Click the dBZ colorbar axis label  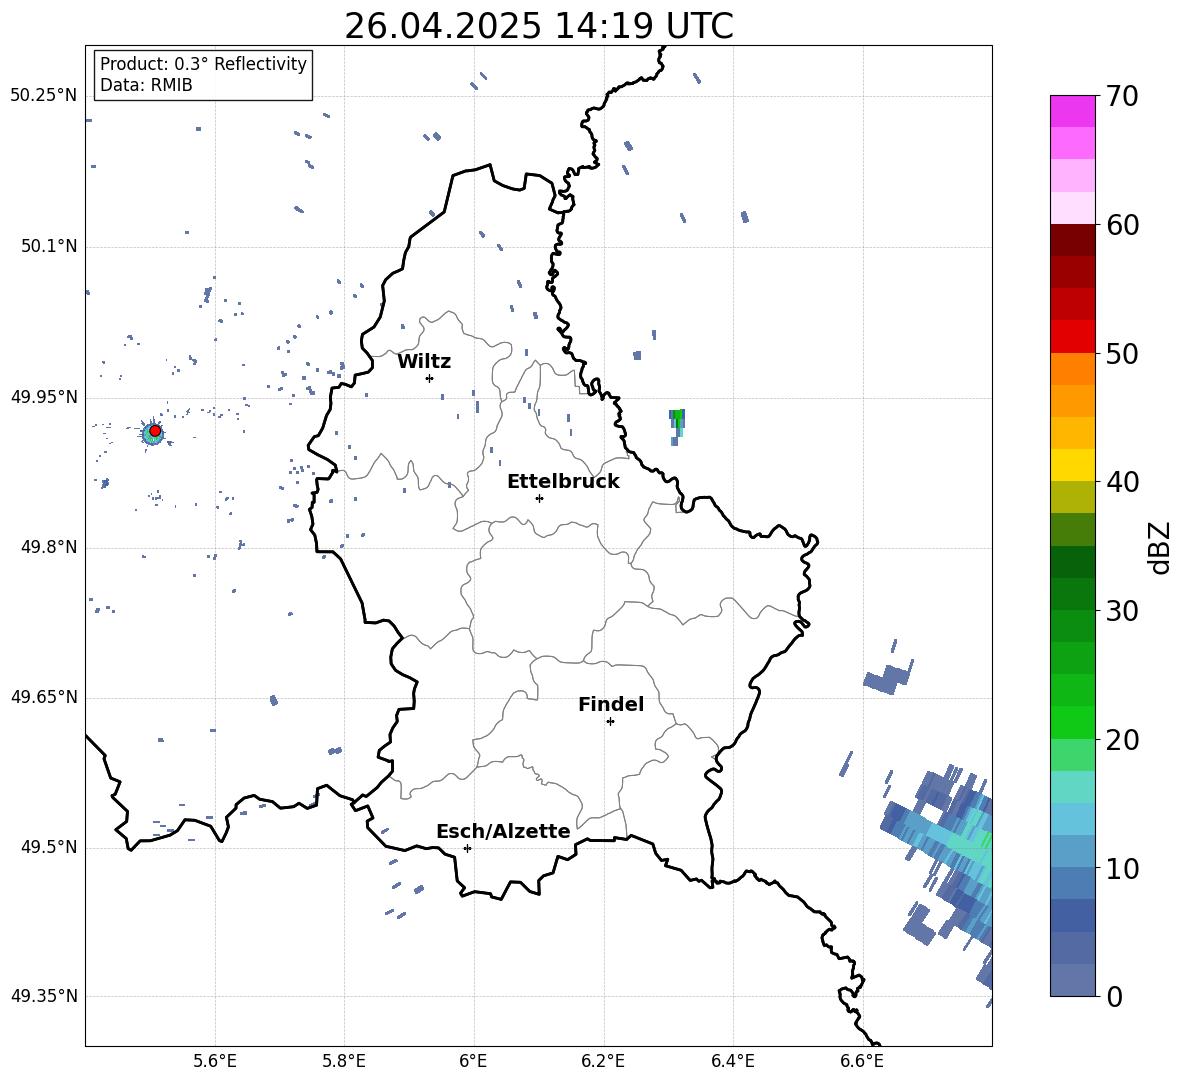pos(1160,547)
